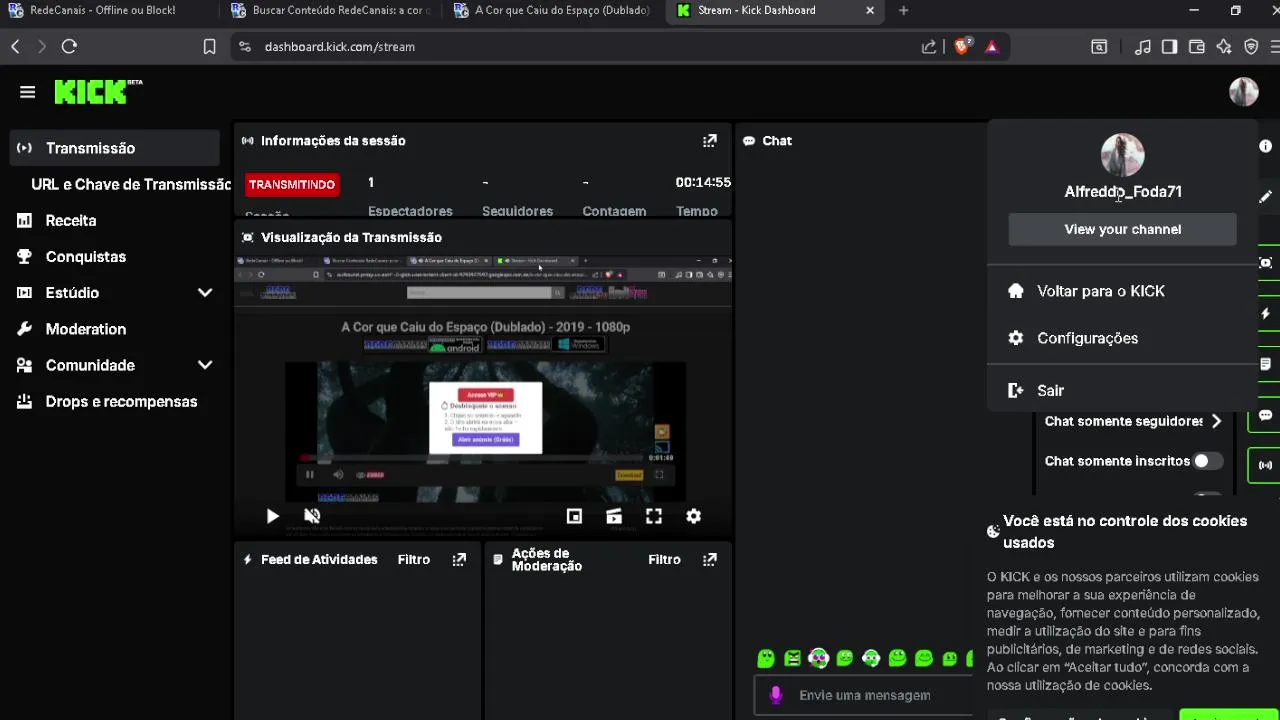Image resolution: width=1280 pixels, height=720 pixels.
Task: Open Conquistas in the sidebar
Action: [86, 257]
